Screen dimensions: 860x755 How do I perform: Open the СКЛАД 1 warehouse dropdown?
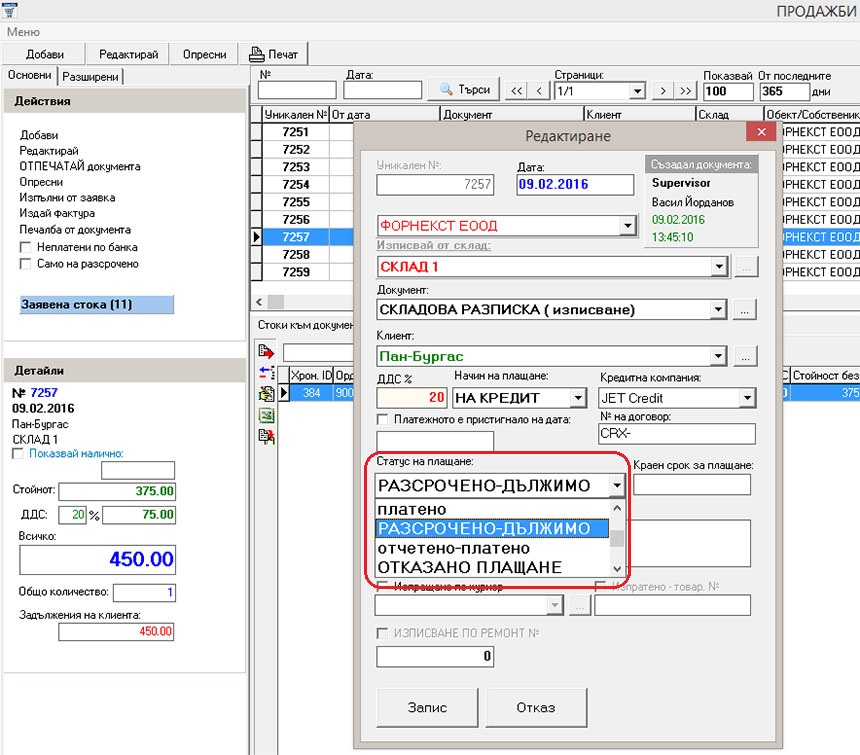point(719,266)
